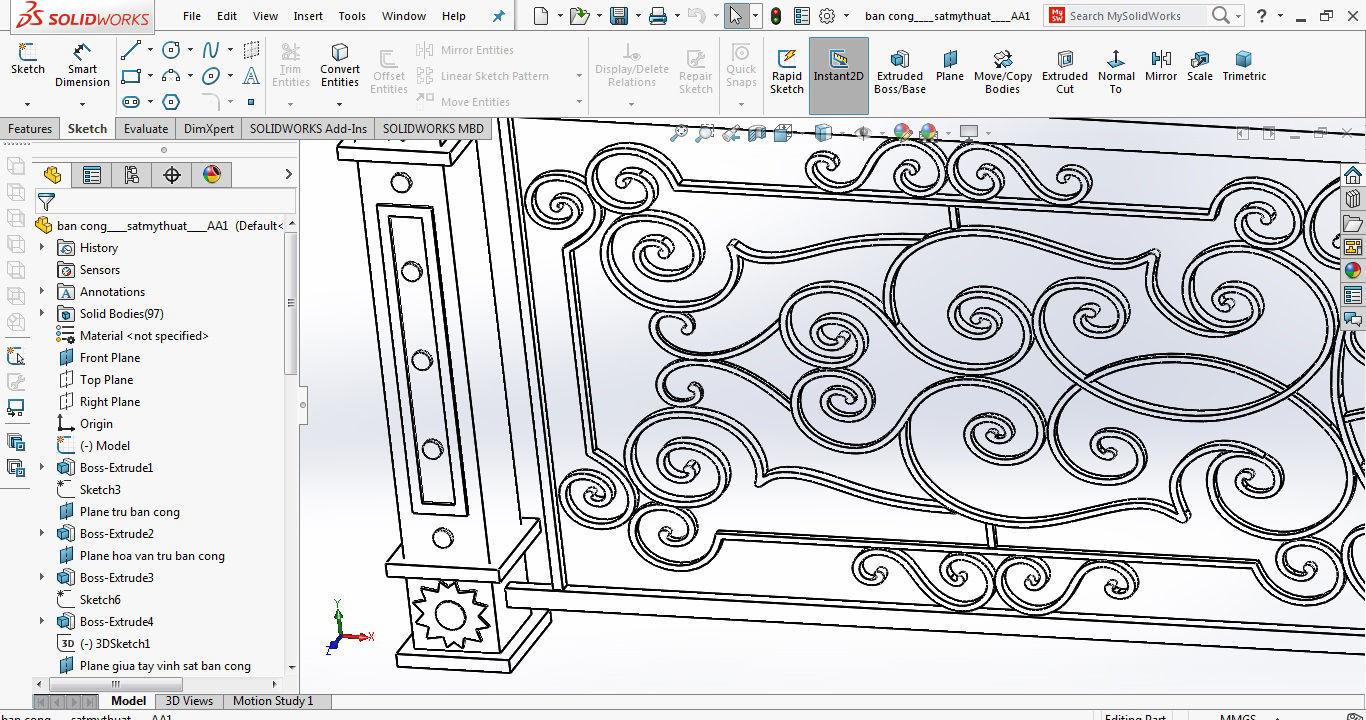Click the Save icon in title toolbar
Image resolution: width=1366 pixels, height=720 pixels.
click(x=619, y=16)
